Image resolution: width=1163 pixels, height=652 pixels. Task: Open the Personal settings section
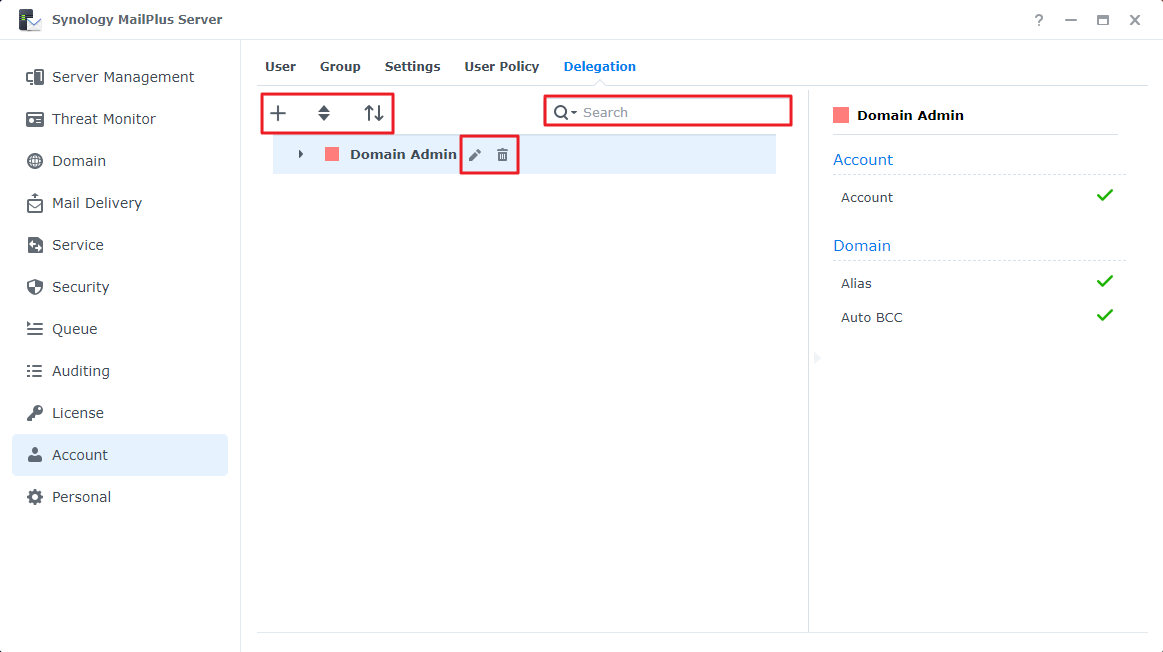click(x=81, y=496)
